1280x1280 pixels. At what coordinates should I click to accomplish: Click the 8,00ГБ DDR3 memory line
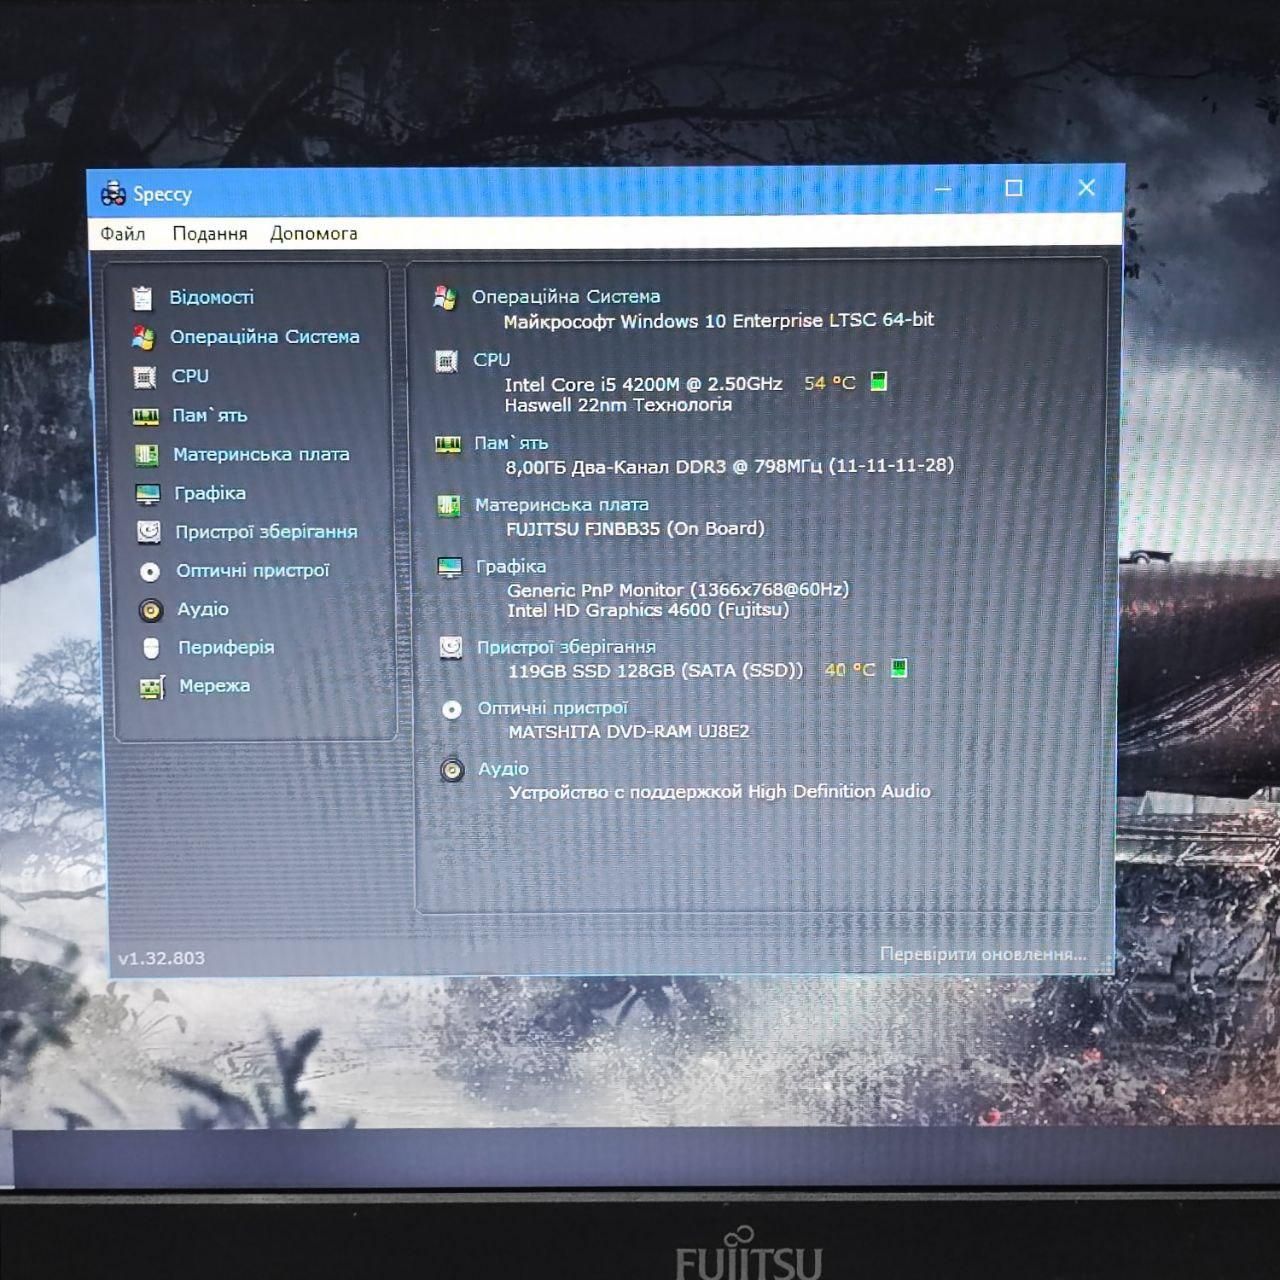click(x=730, y=466)
